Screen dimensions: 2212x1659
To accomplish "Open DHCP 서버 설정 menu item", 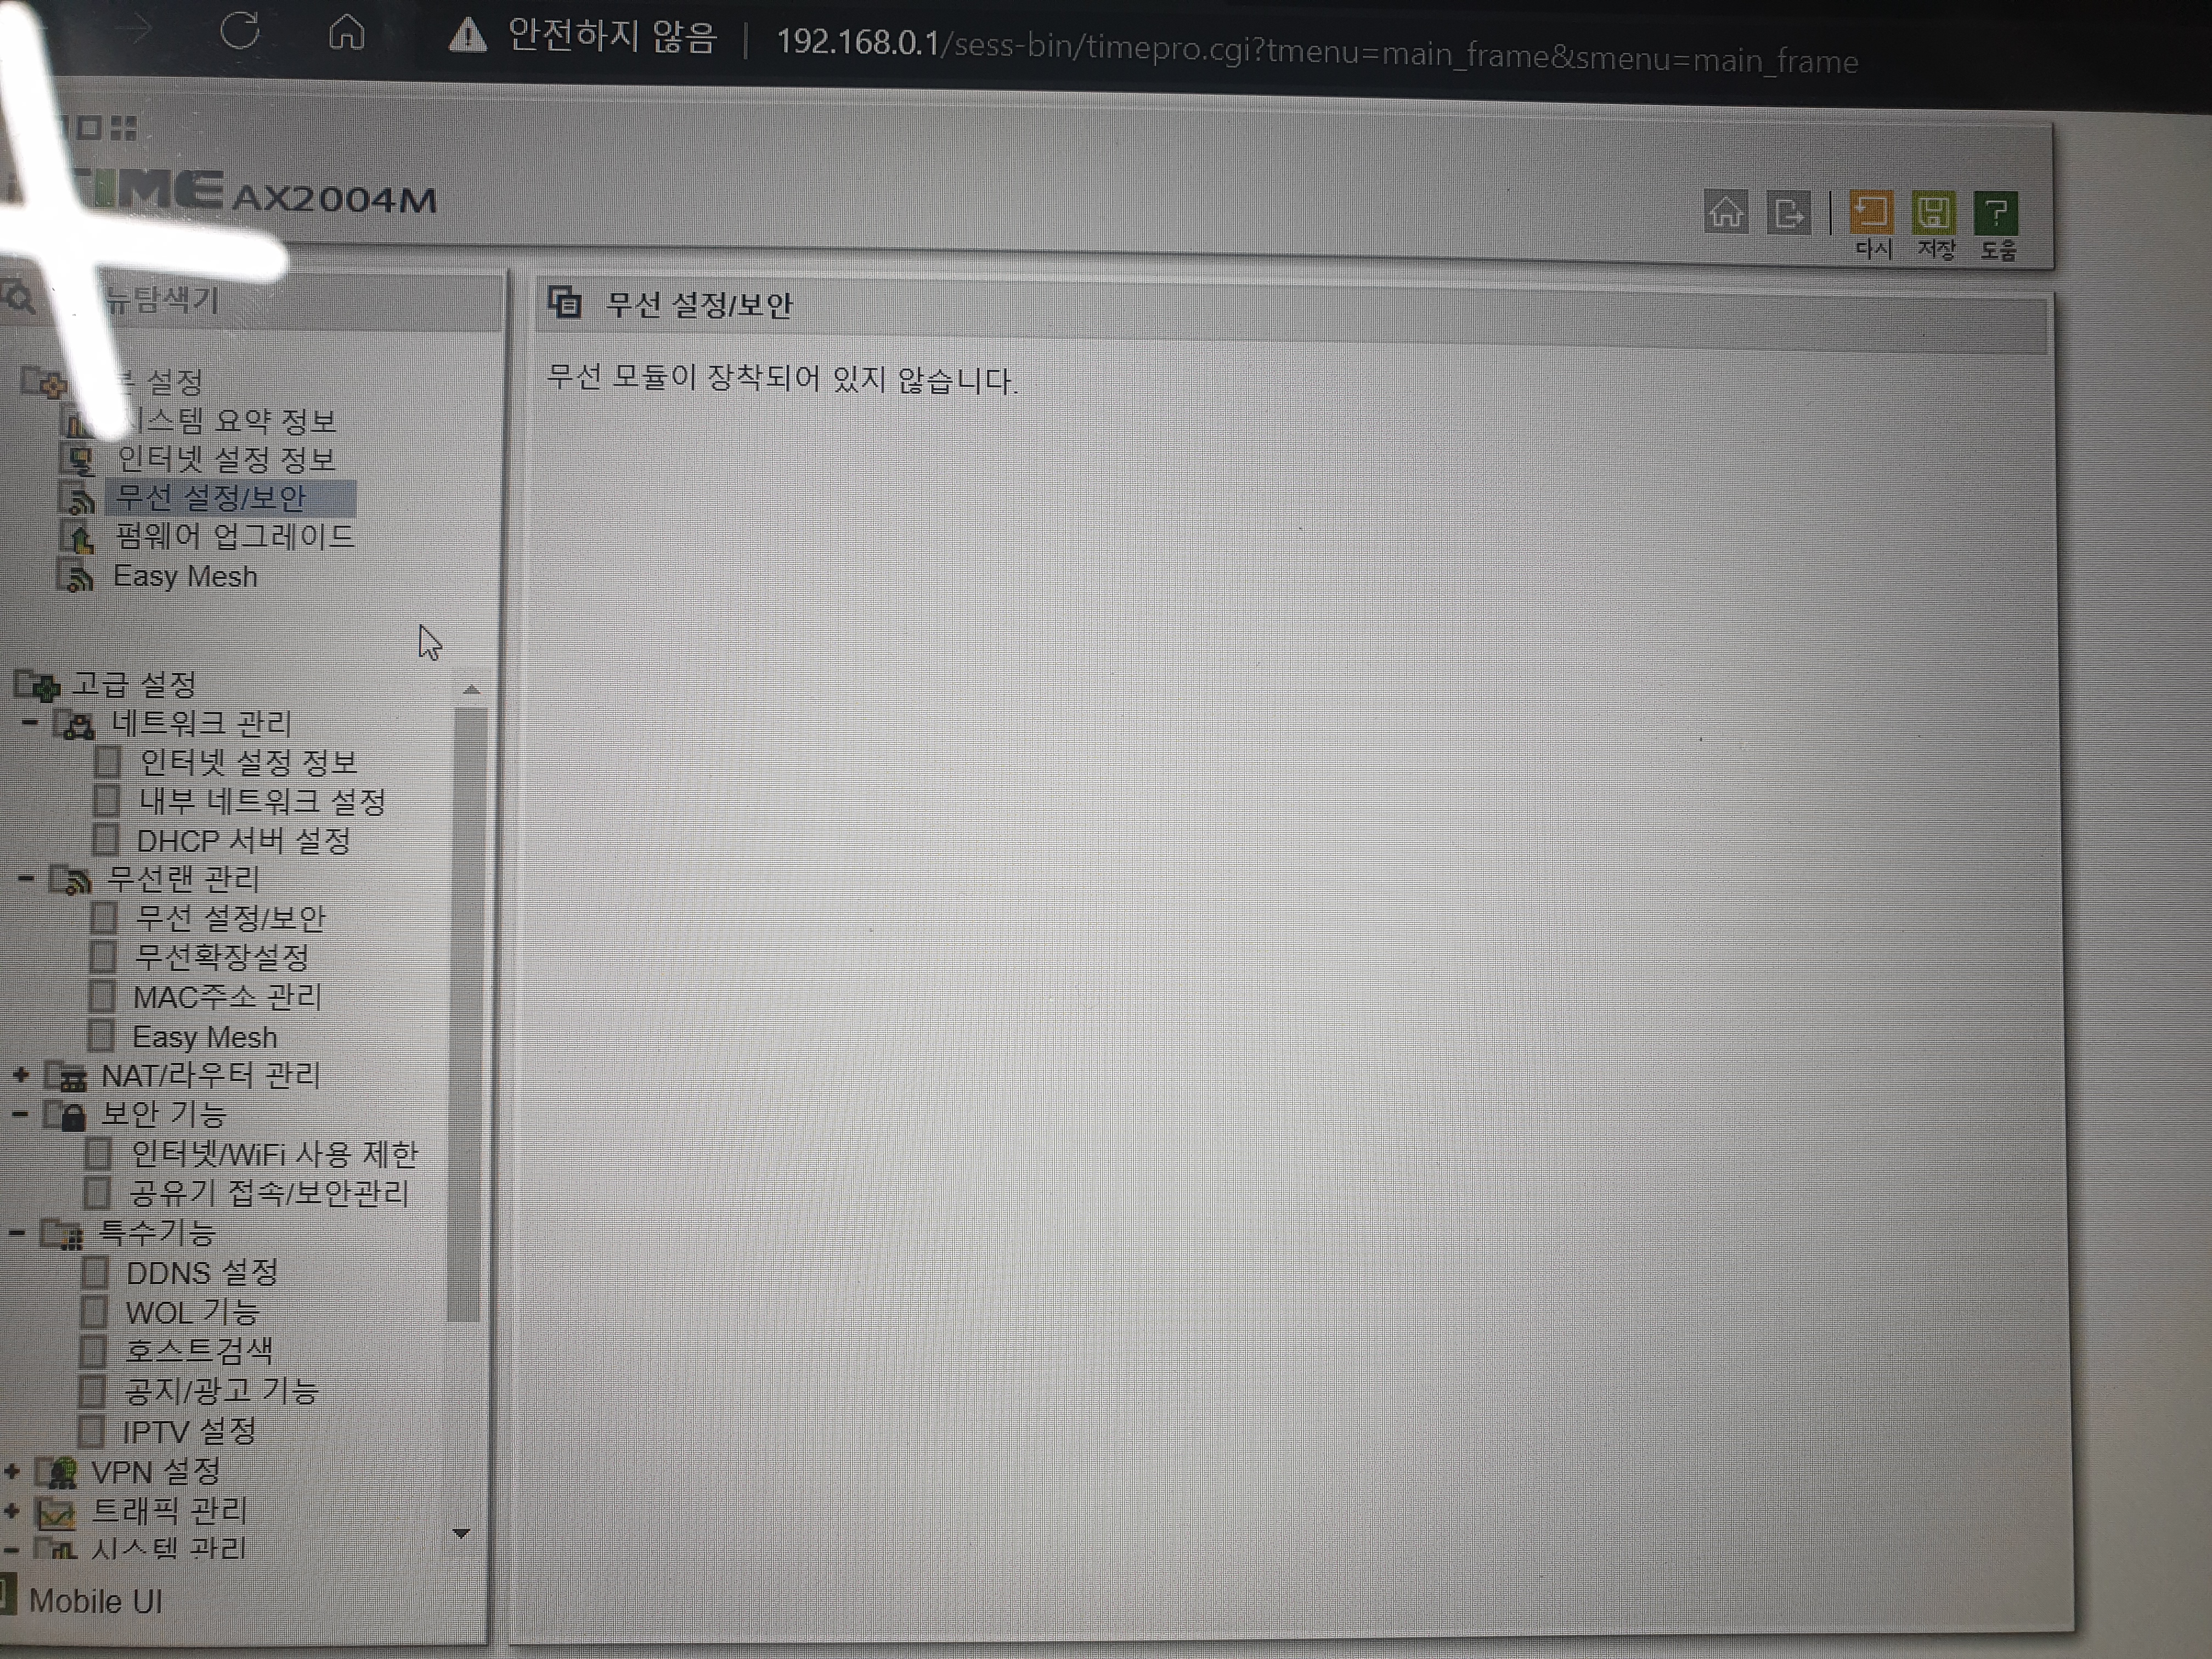I will tap(243, 841).
